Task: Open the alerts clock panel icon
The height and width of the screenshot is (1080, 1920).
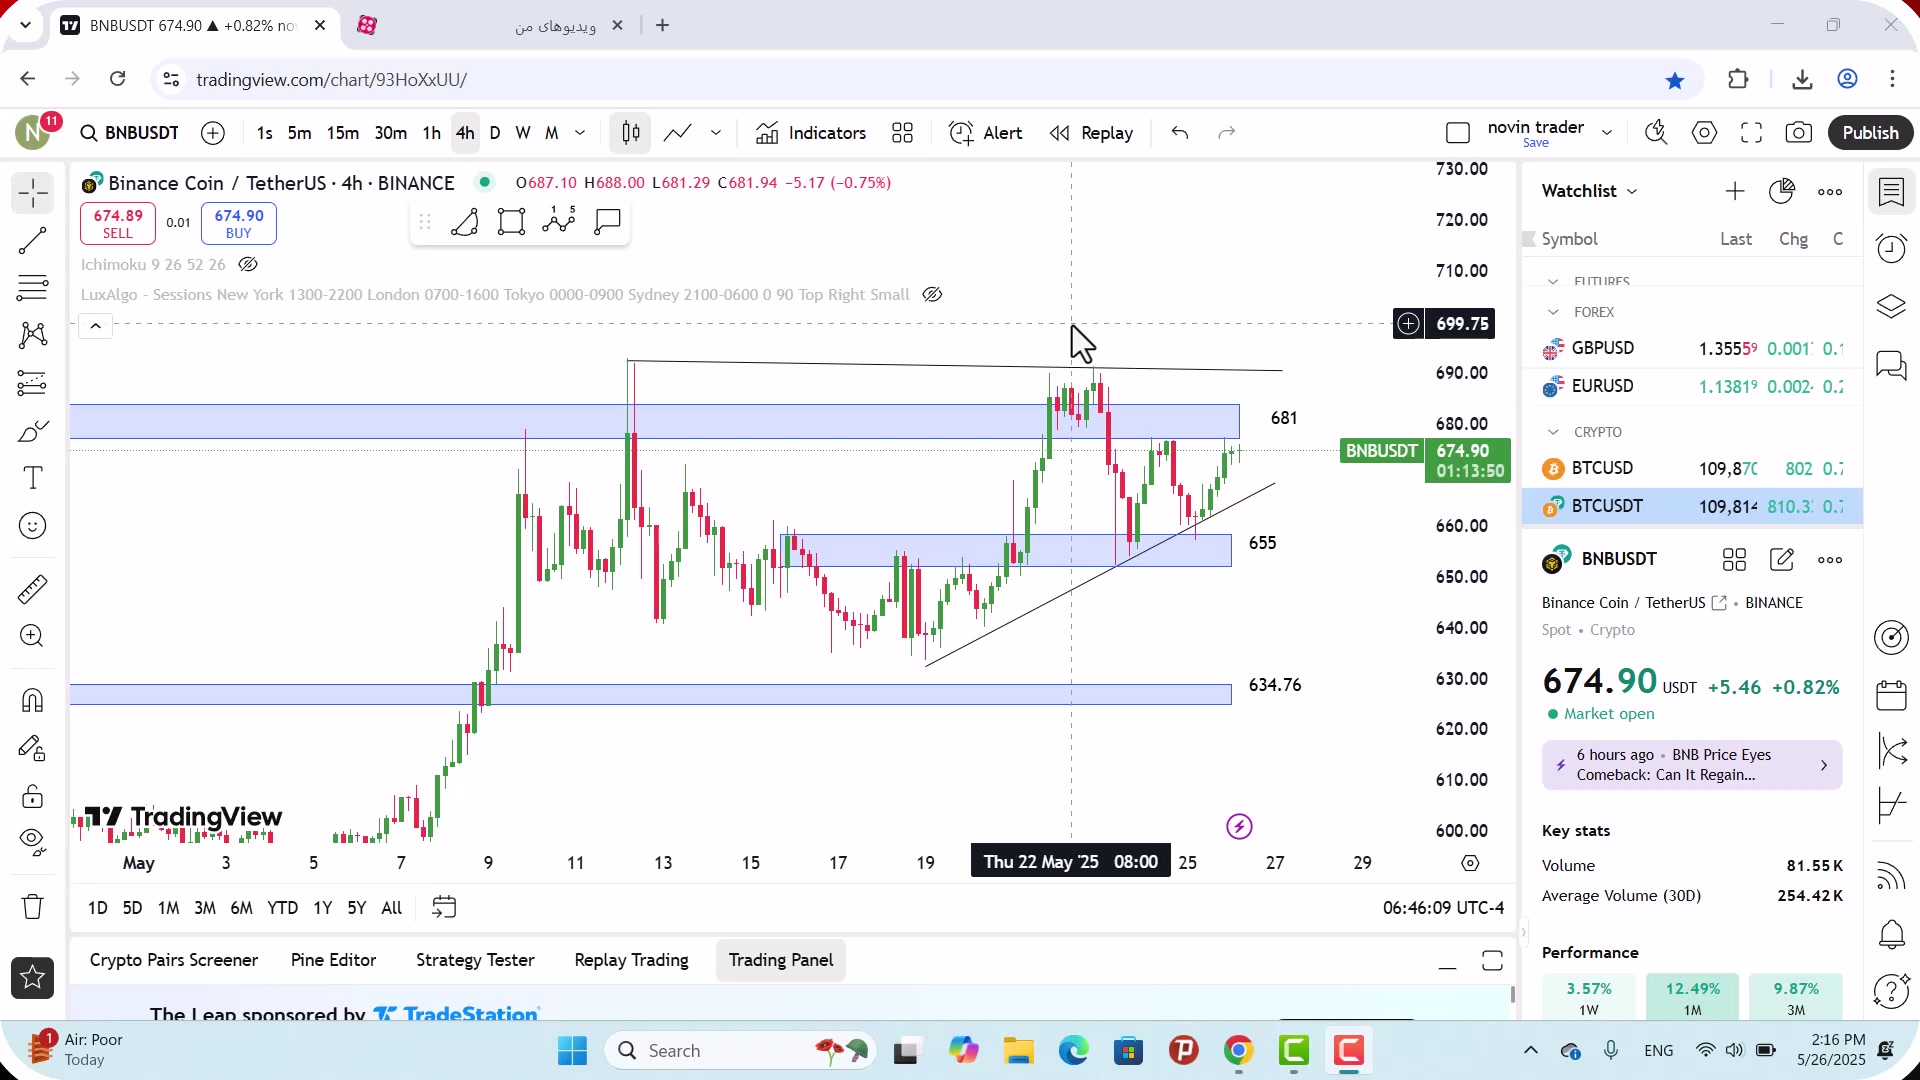Action: coord(1891,249)
